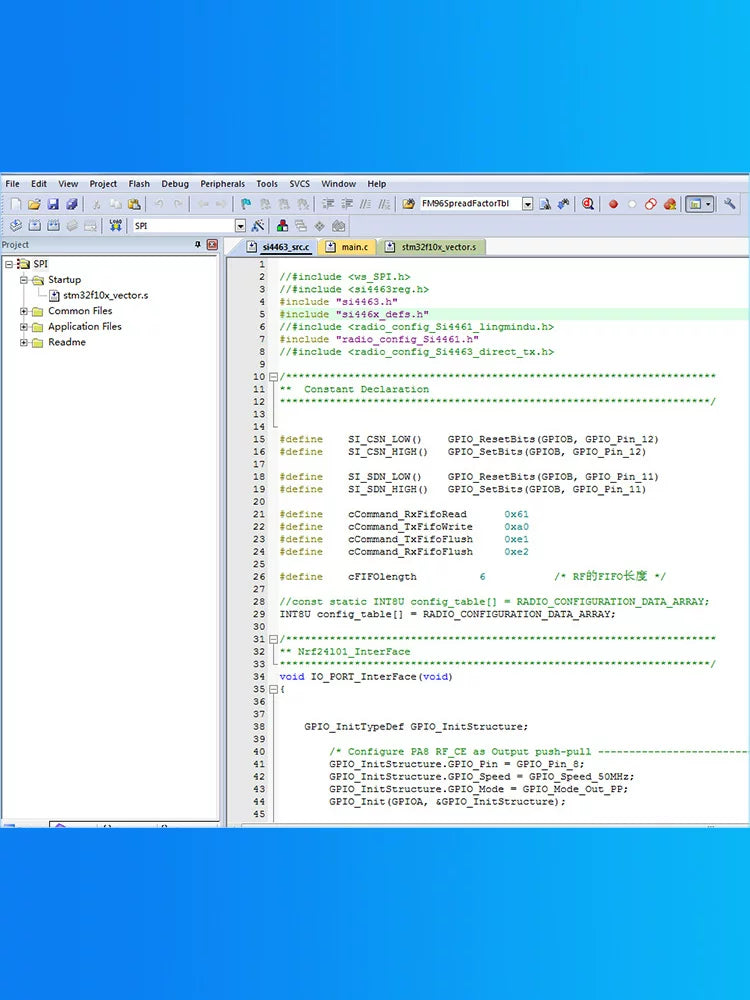Screen dimensions: 750x1000
Task: Click the SPI target name field
Action: (x=184, y=226)
